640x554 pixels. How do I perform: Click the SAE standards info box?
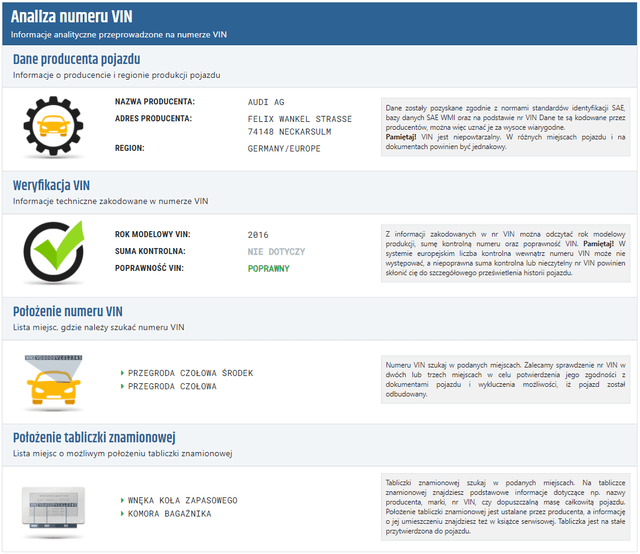click(x=505, y=127)
